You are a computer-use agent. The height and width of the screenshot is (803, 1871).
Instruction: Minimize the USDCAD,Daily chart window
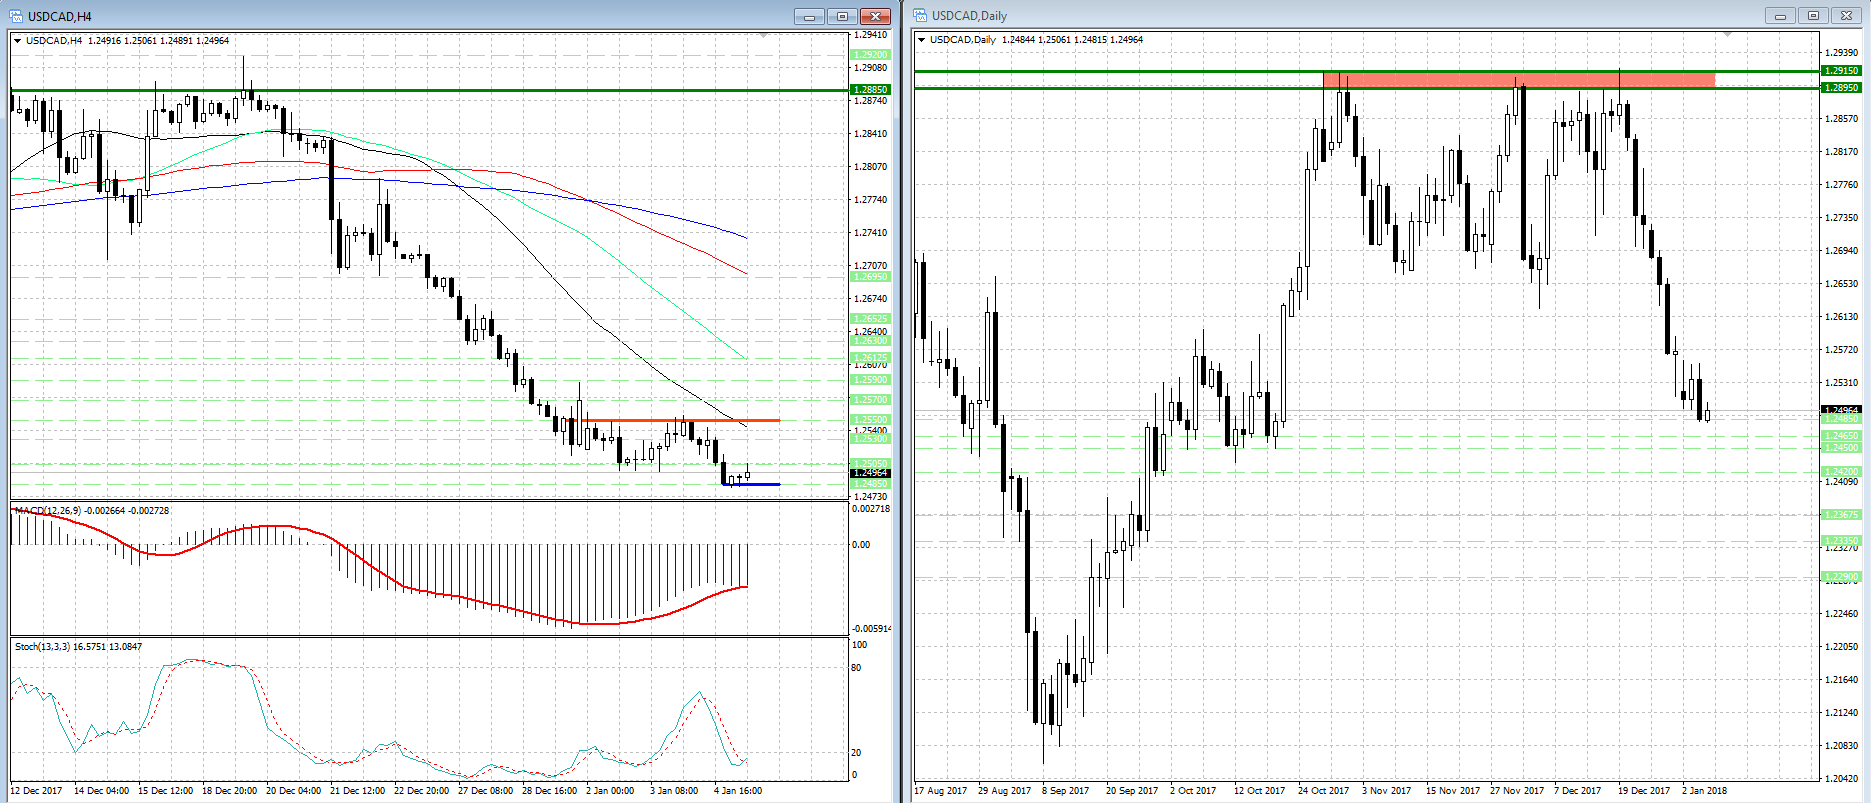(1780, 15)
